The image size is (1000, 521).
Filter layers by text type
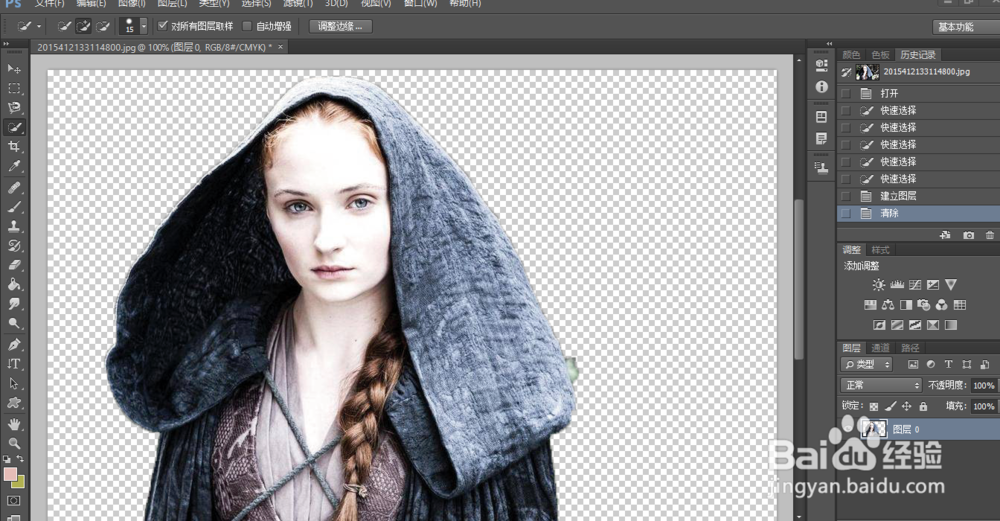point(948,365)
